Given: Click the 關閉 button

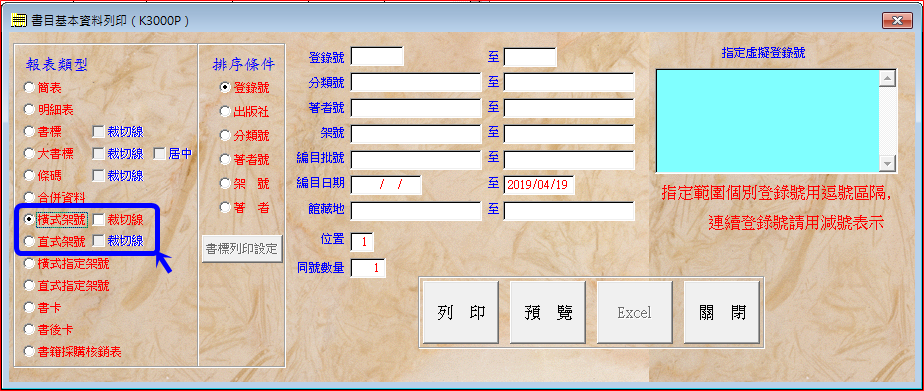Looking at the screenshot, I should pyautogui.click(x=721, y=312).
